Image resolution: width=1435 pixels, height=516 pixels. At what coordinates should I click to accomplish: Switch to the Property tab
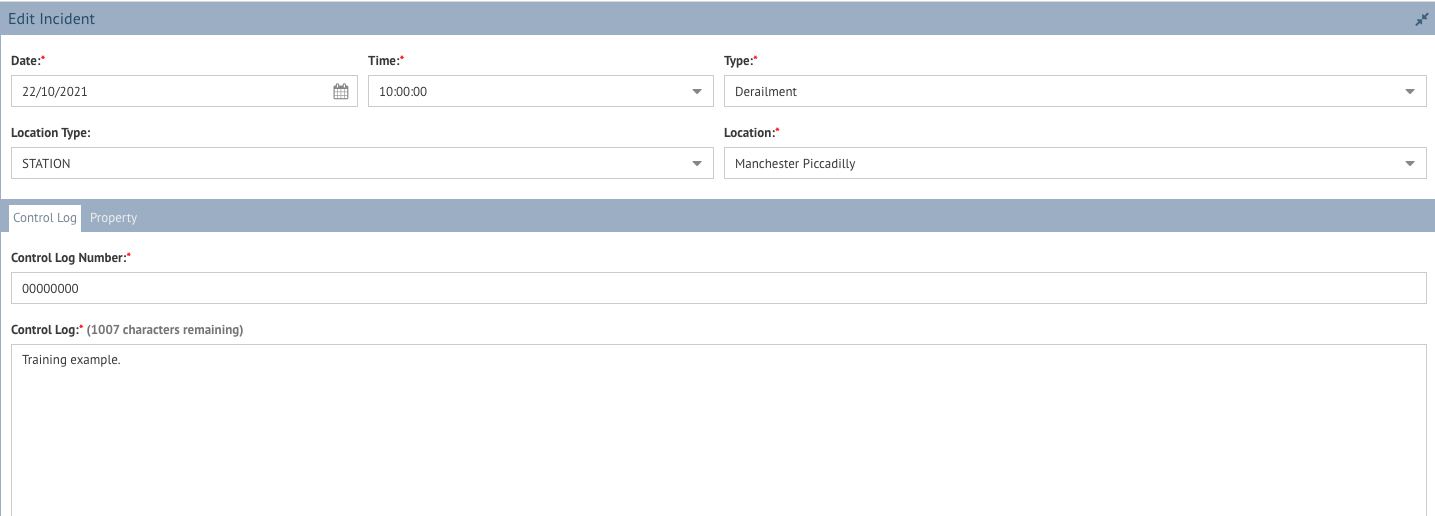coord(113,218)
